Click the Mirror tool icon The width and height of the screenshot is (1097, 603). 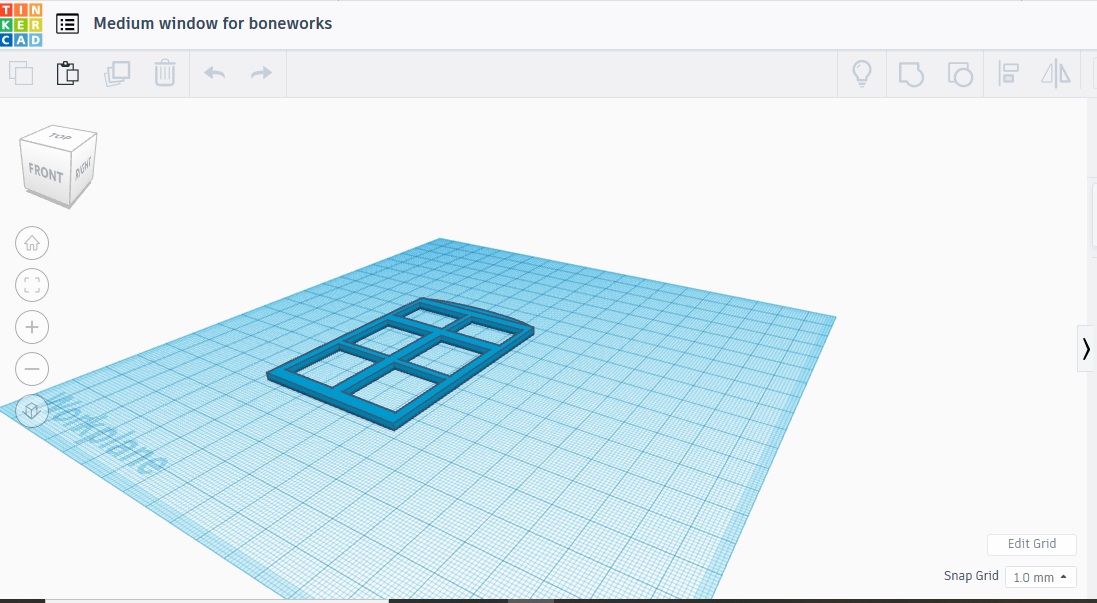[x=1056, y=73]
